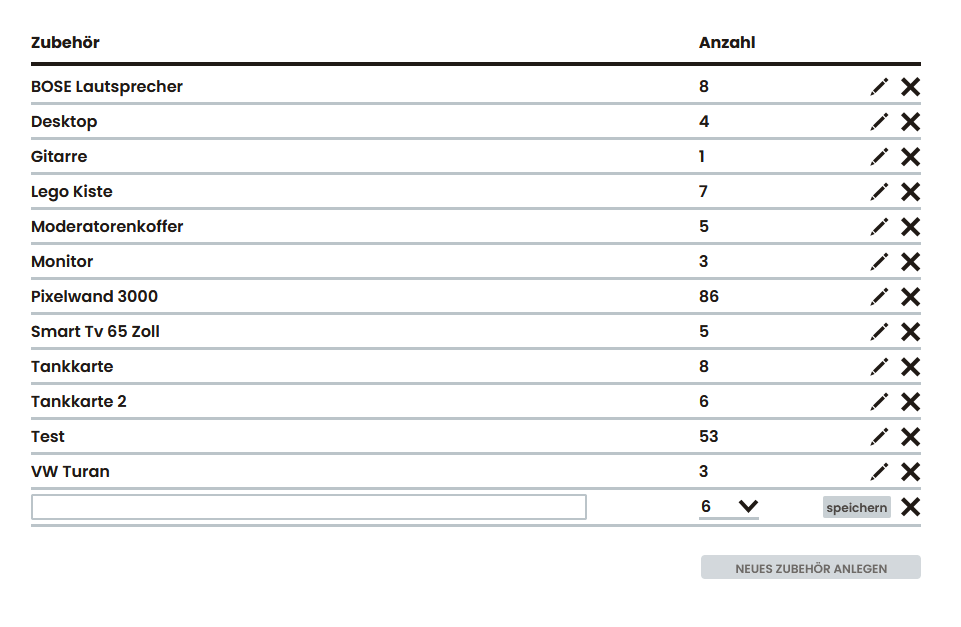Delete the VW Turan row
The width and height of the screenshot is (961, 627).
pos(911,471)
